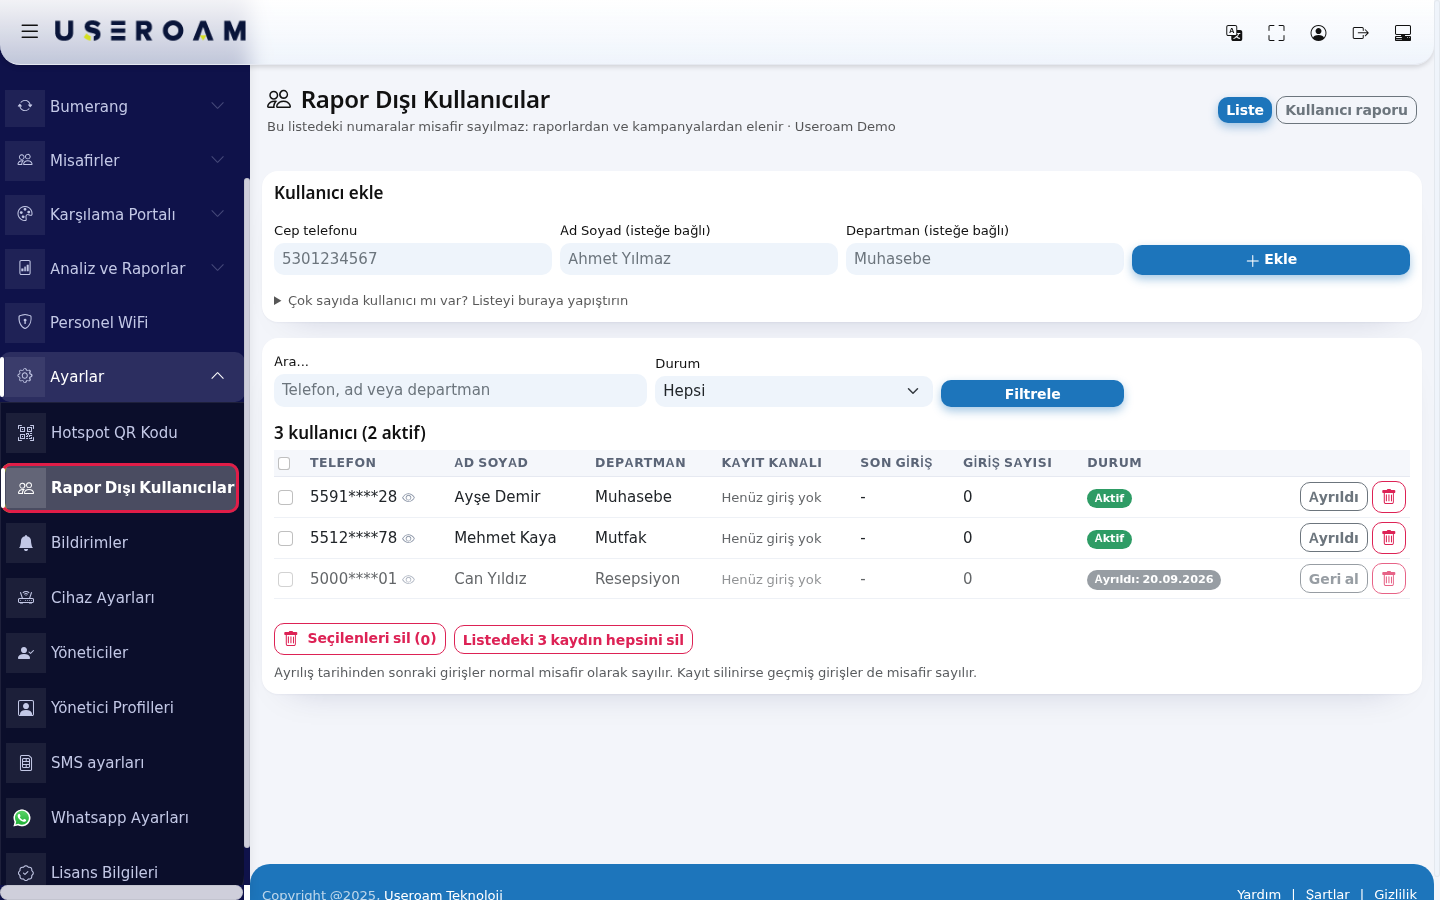The height and width of the screenshot is (900, 1440).
Task: Check the box for 5591****28 row
Action: [285, 498]
